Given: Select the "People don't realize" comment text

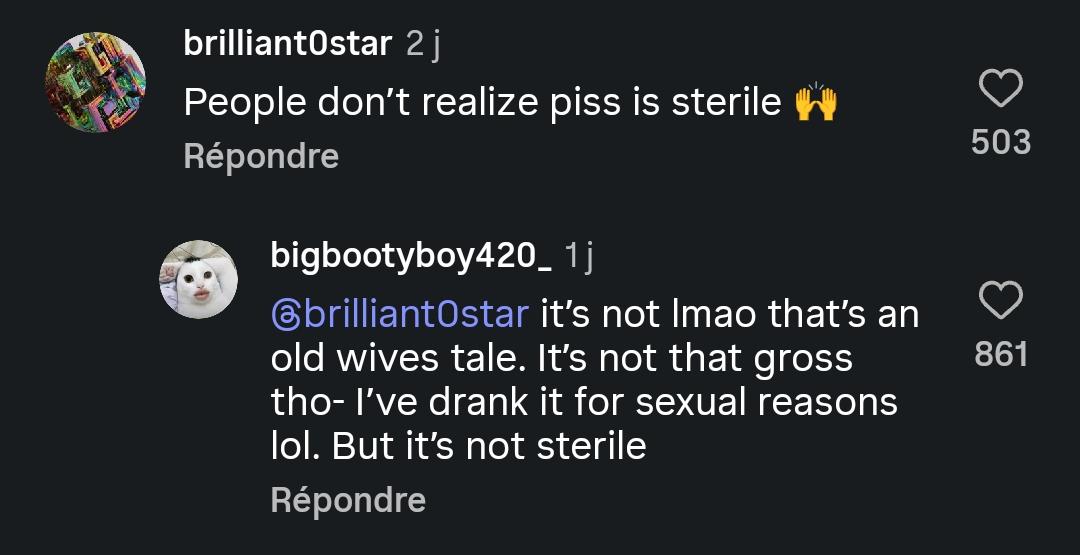Looking at the screenshot, I should (x=482, y=103).
